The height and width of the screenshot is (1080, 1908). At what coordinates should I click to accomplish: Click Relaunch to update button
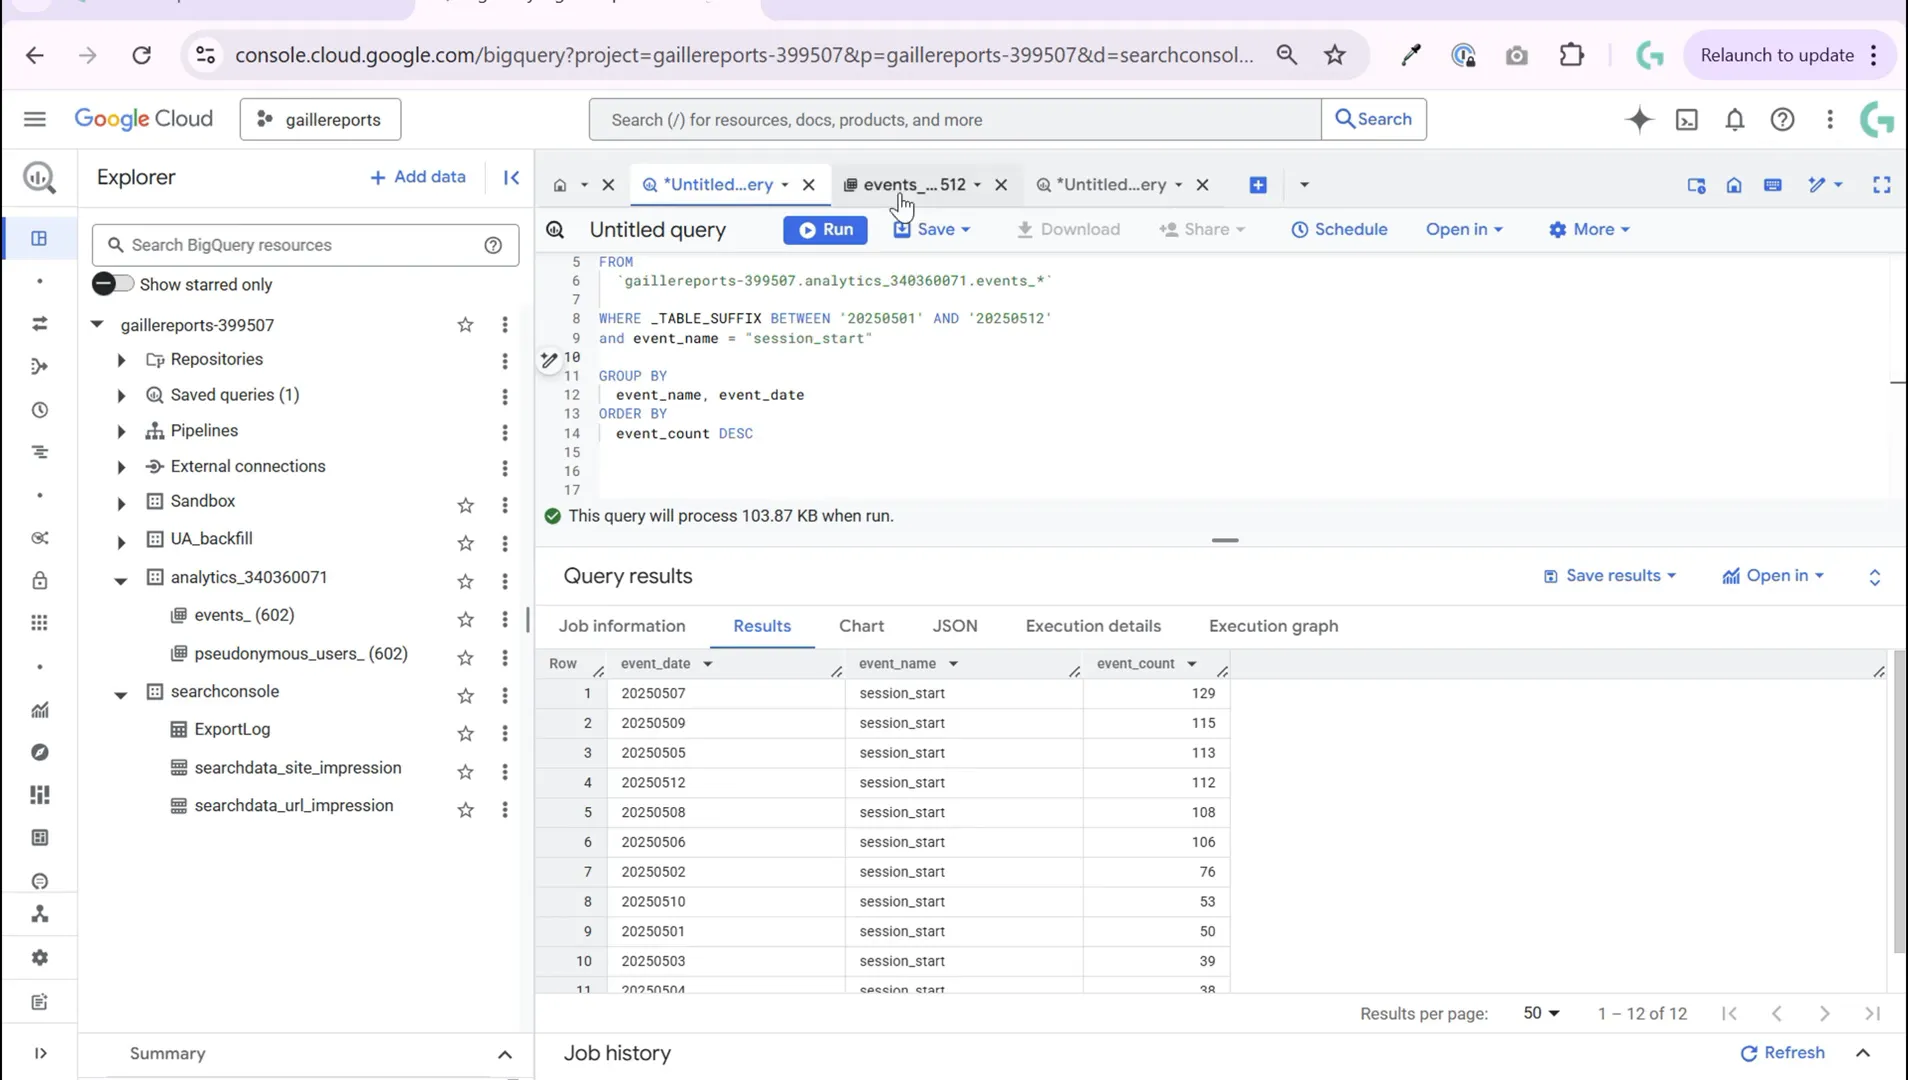[x=1777, y=55]
